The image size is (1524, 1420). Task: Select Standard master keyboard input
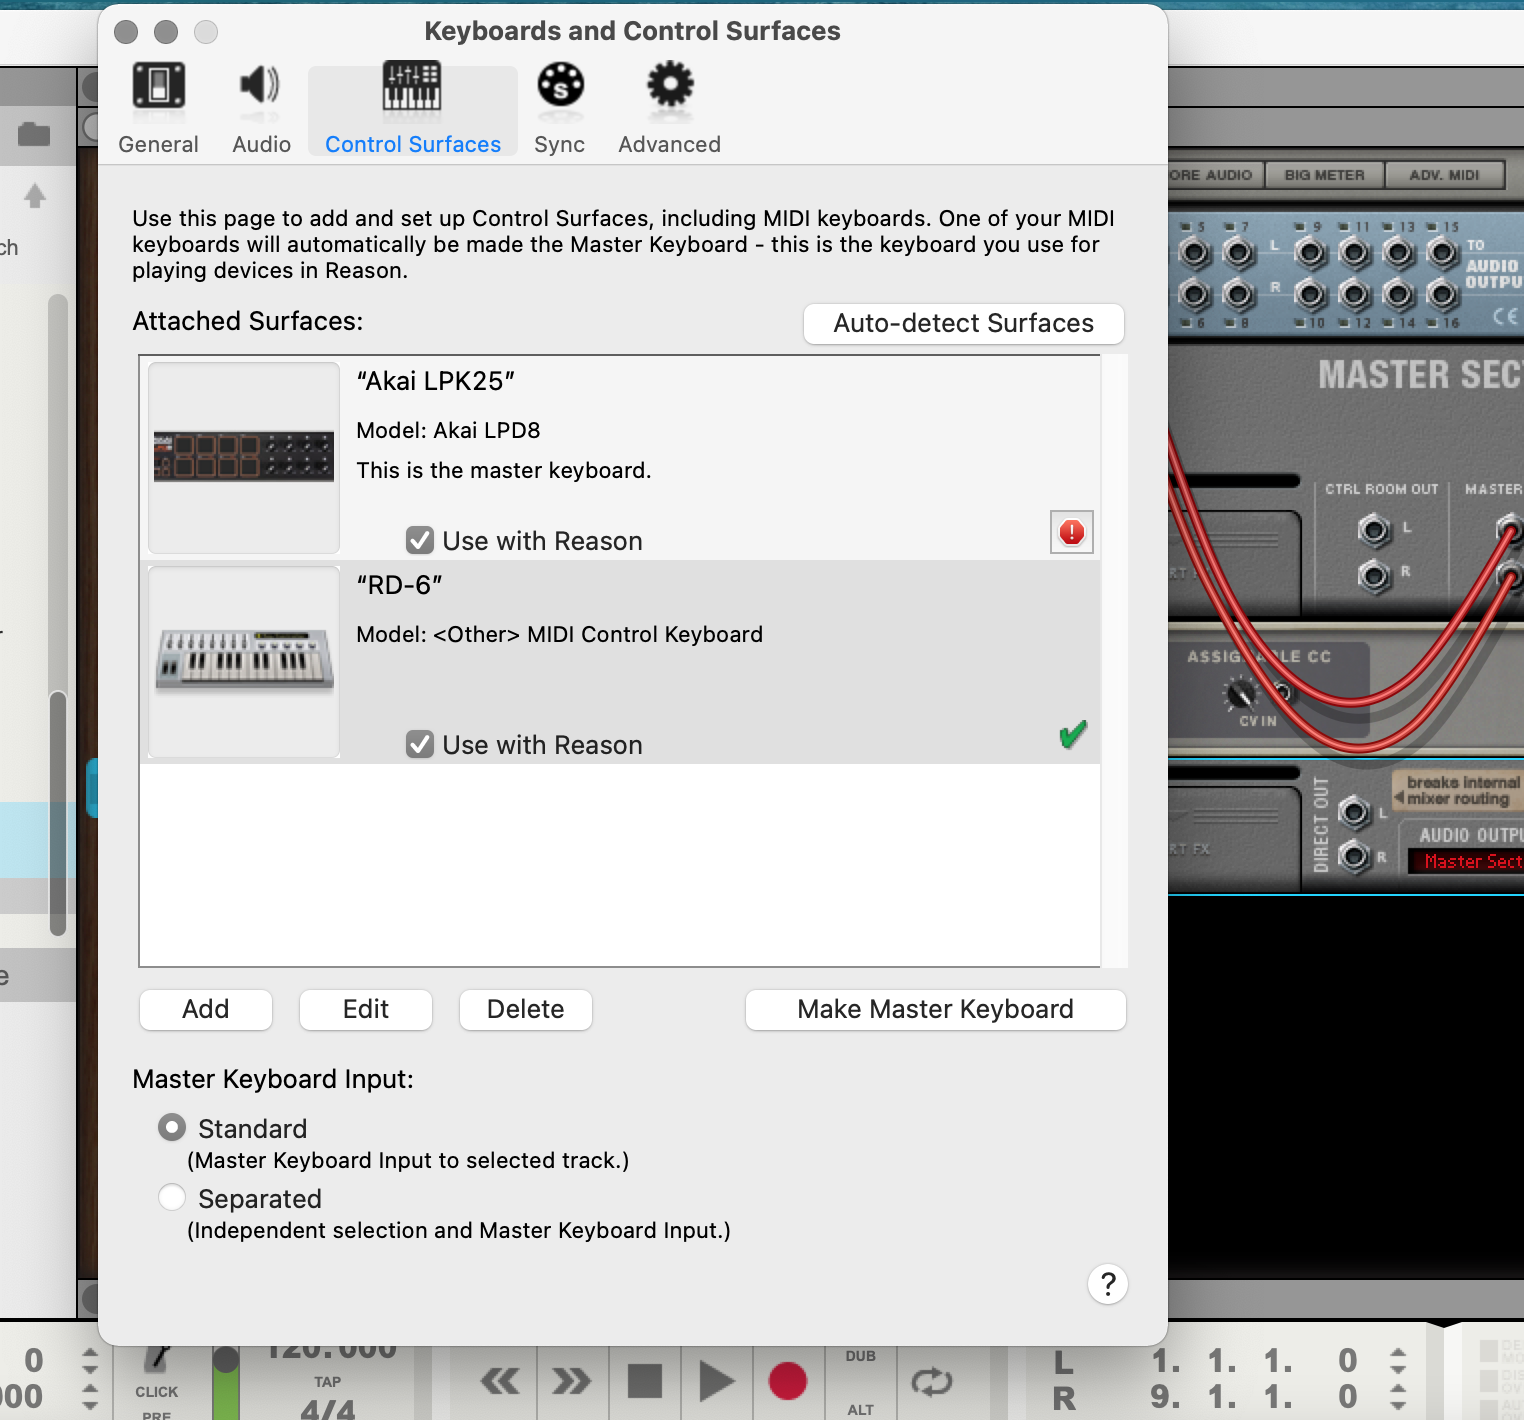(x=172, y=1128)
